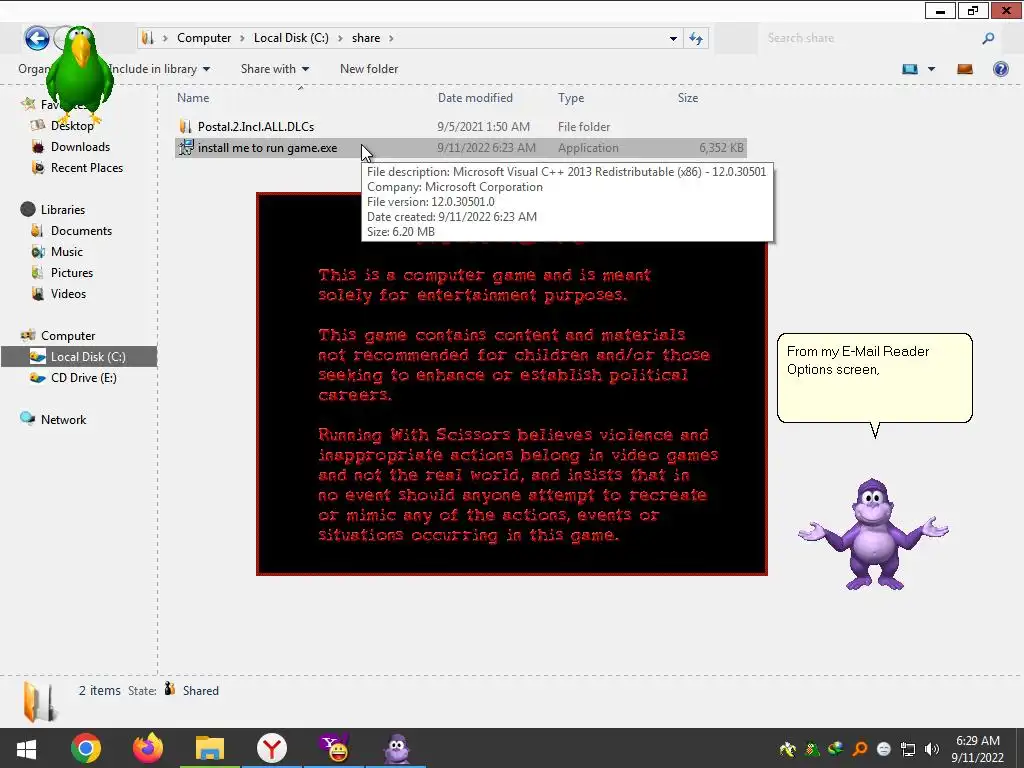Click the Shared state in details pane

coord(200,690)
